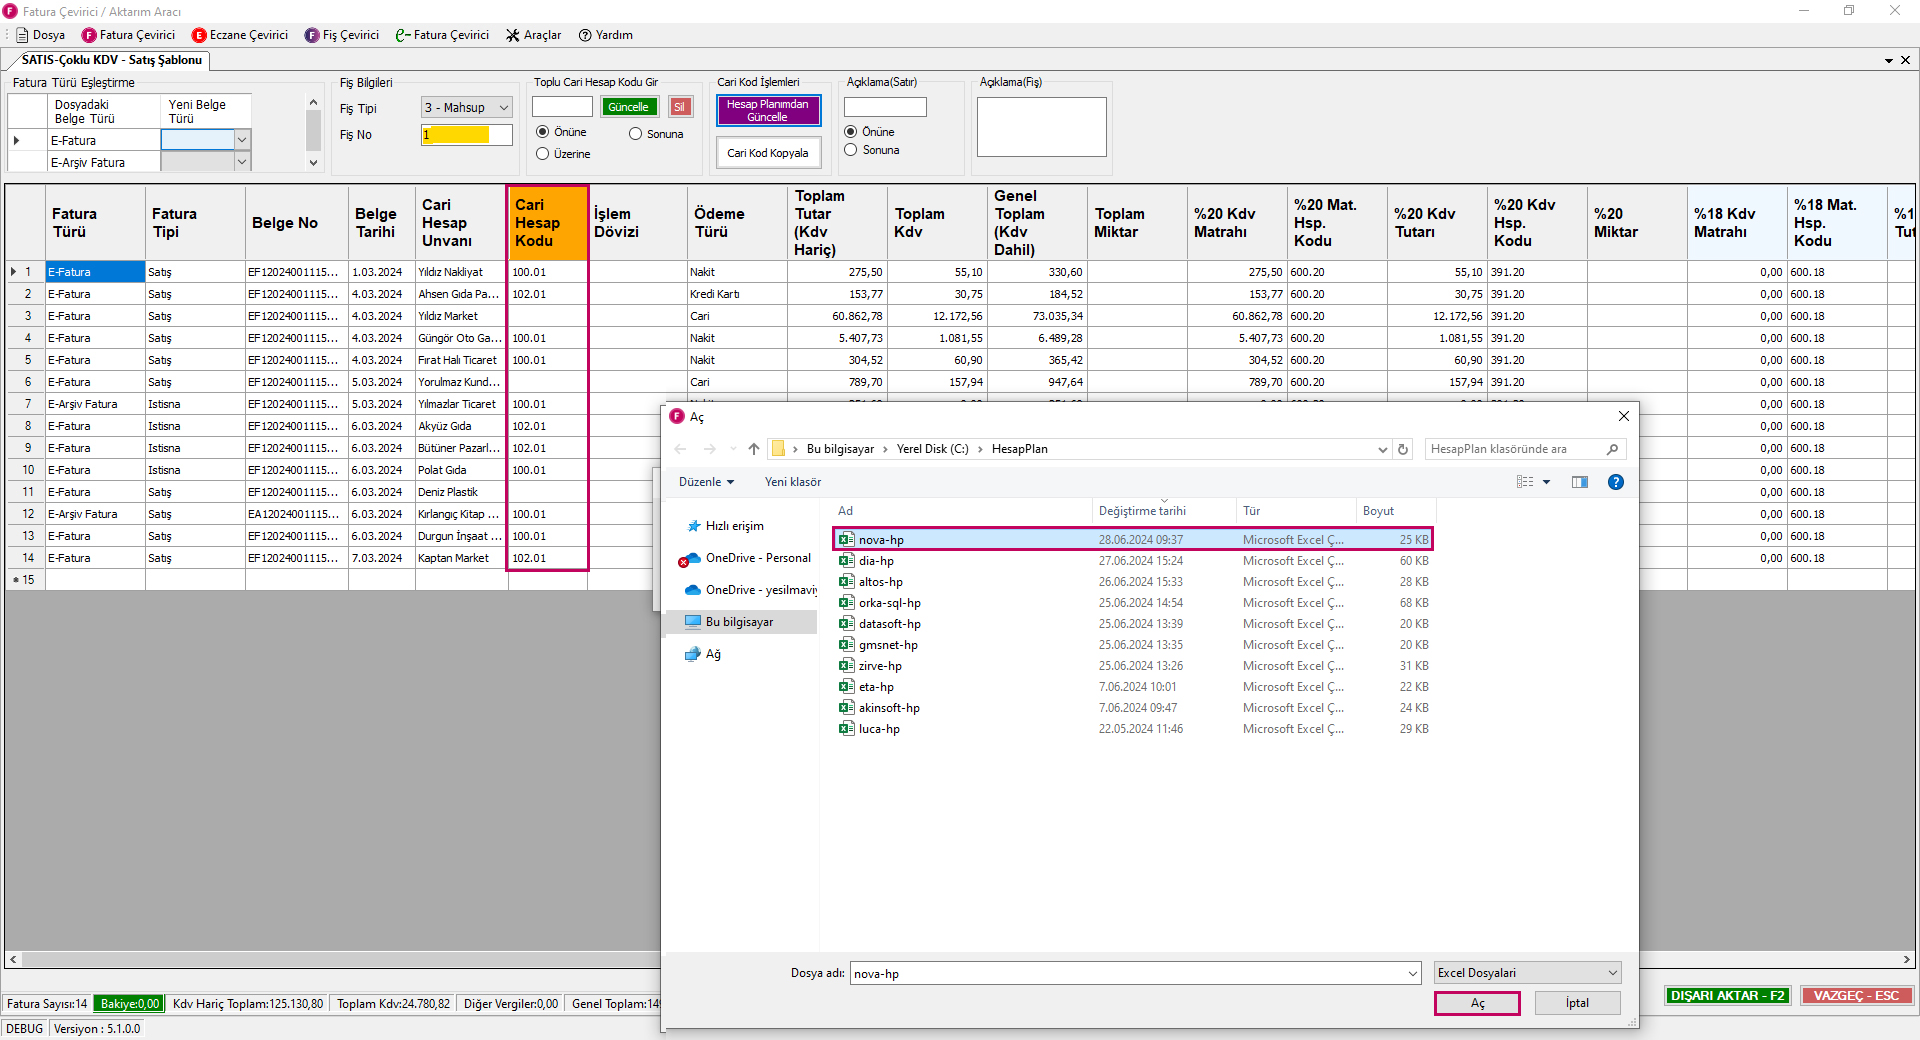Click the Hesap Planımdan Güncelle button

(768, 110)
